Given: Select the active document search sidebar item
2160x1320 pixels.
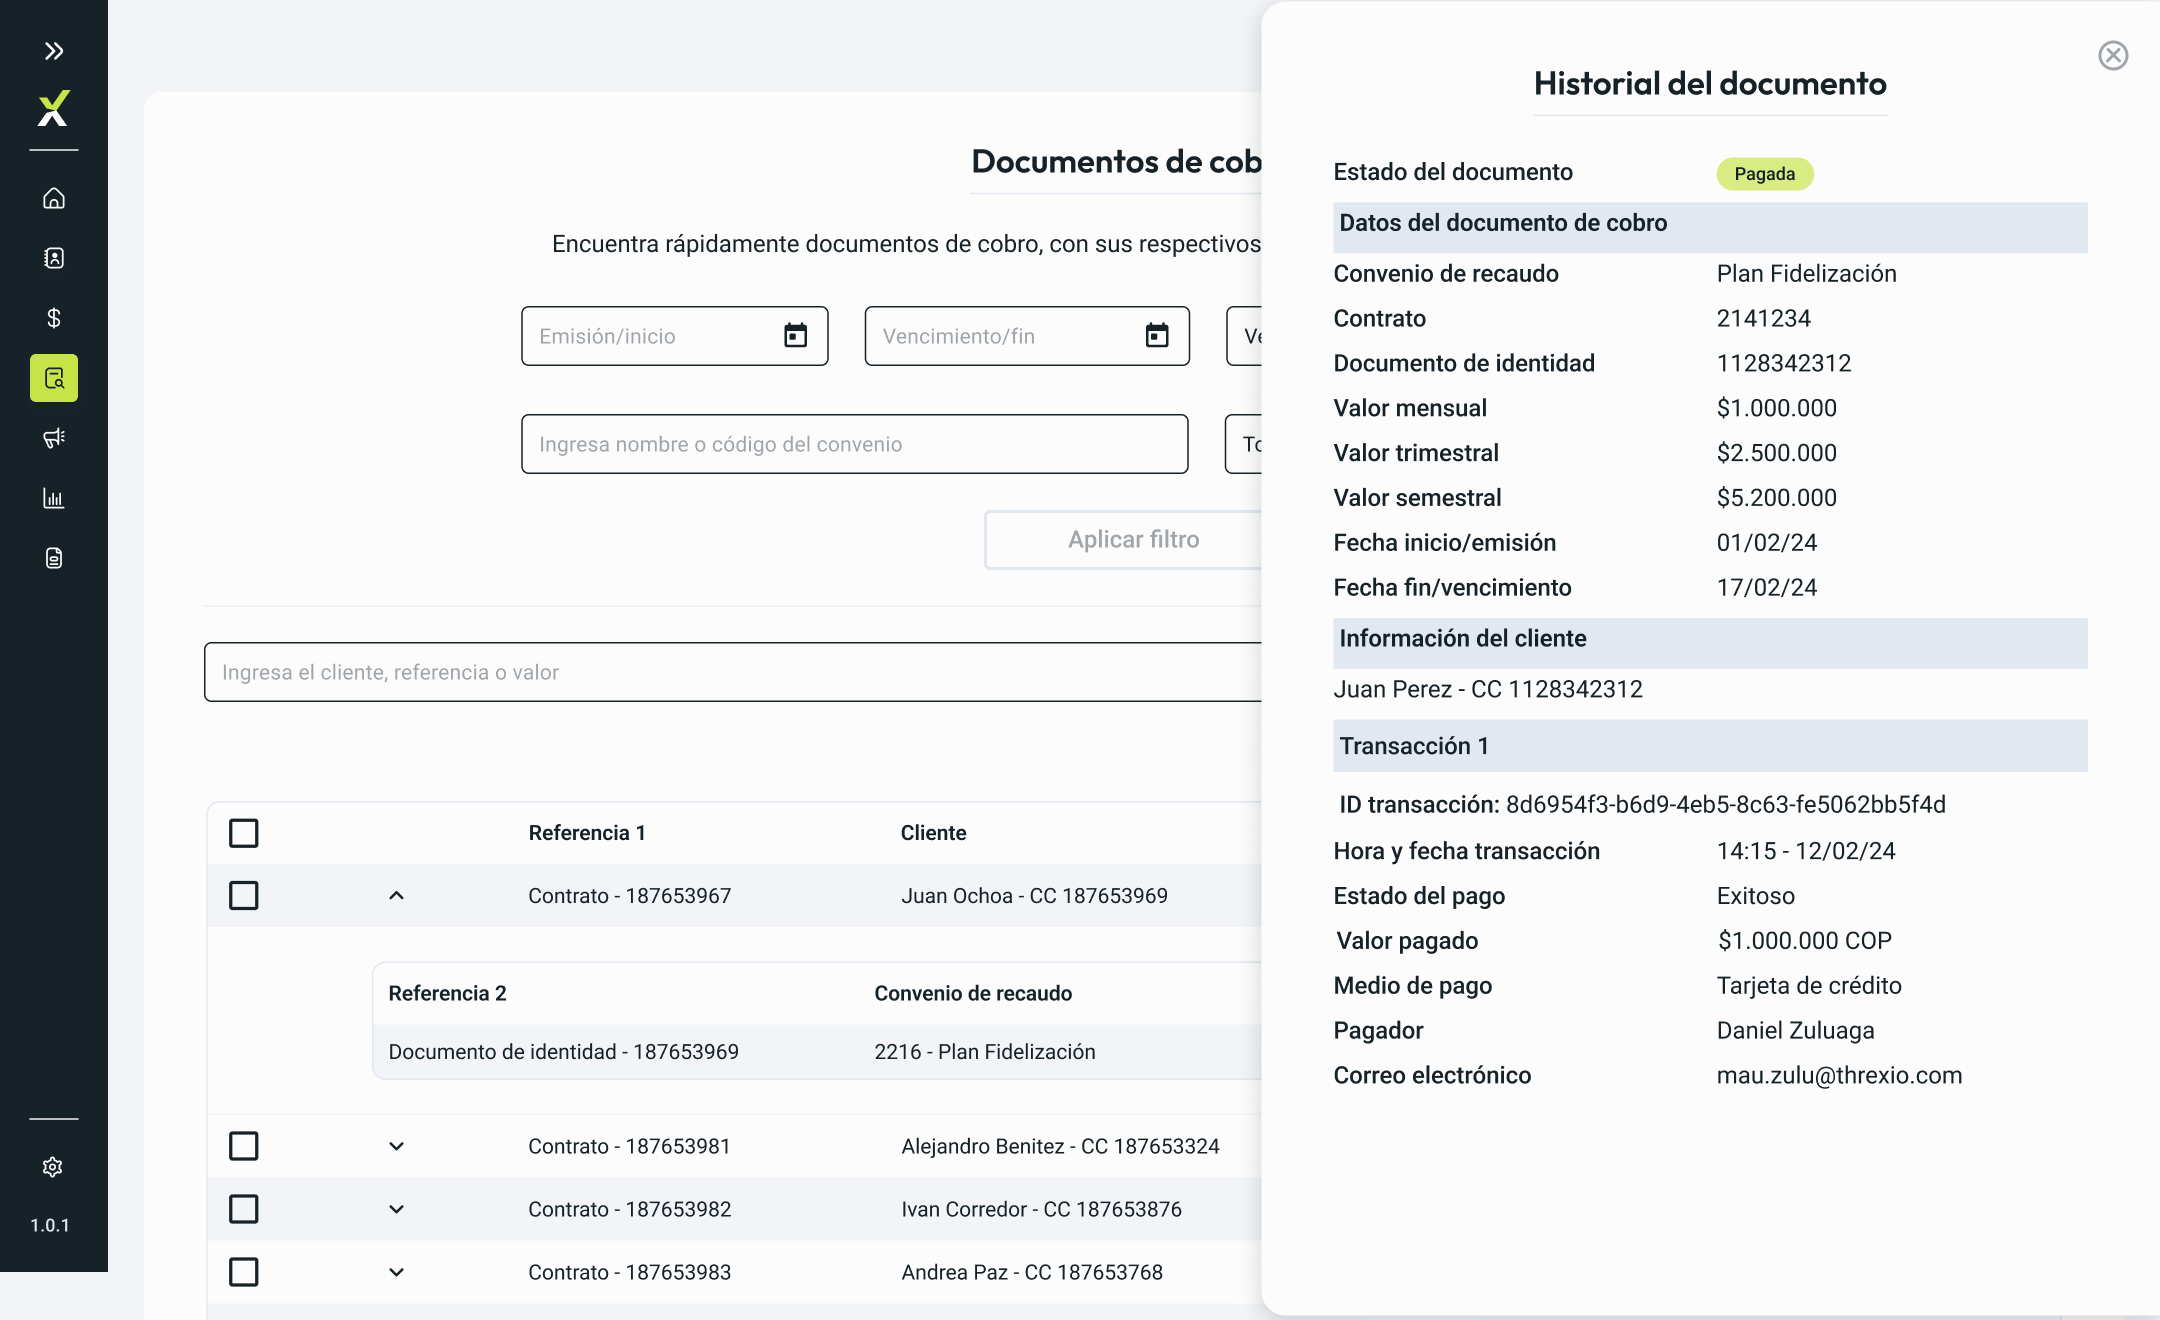Looking at the screenshot, I should tap(54, 378).
